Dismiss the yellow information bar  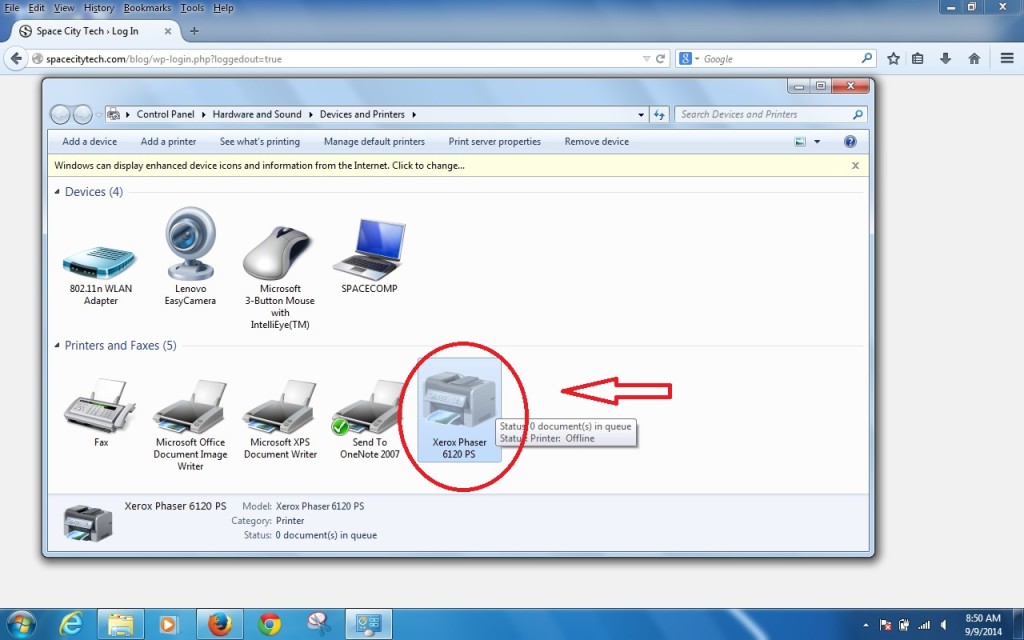pyautogui.click(x=855, y=166)
